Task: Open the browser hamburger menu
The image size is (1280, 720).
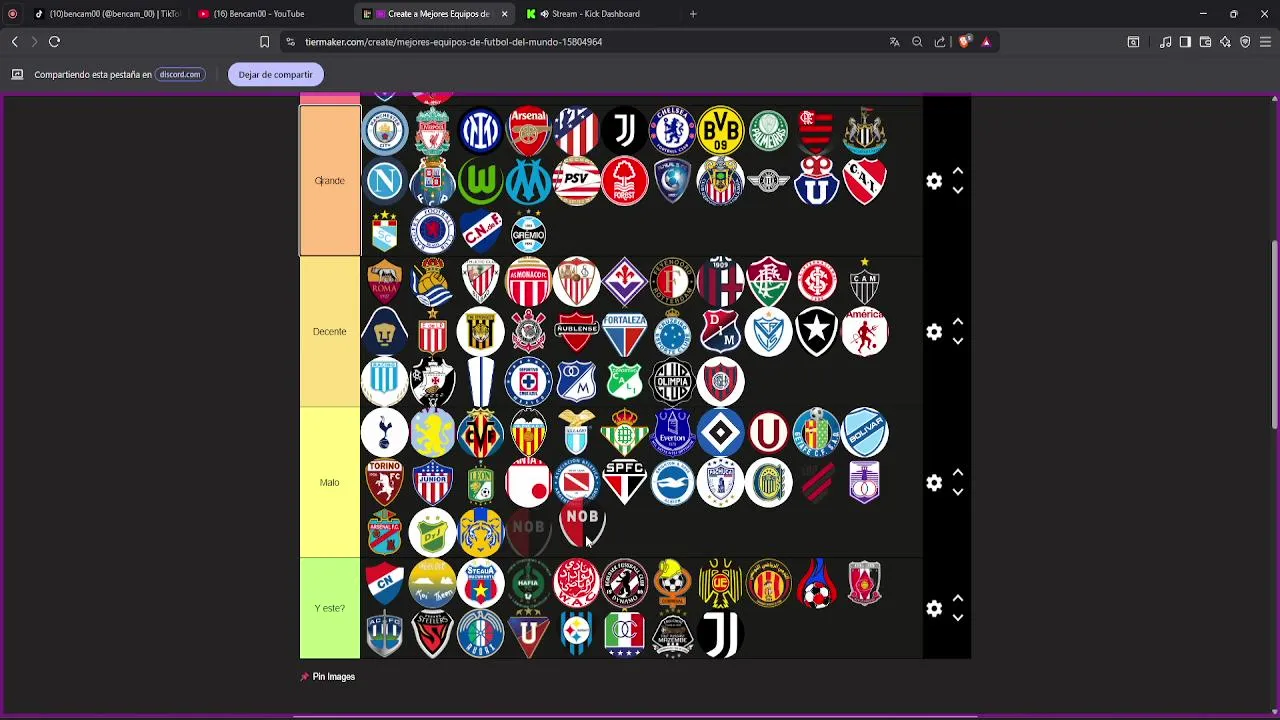Action: (1265, 42)
